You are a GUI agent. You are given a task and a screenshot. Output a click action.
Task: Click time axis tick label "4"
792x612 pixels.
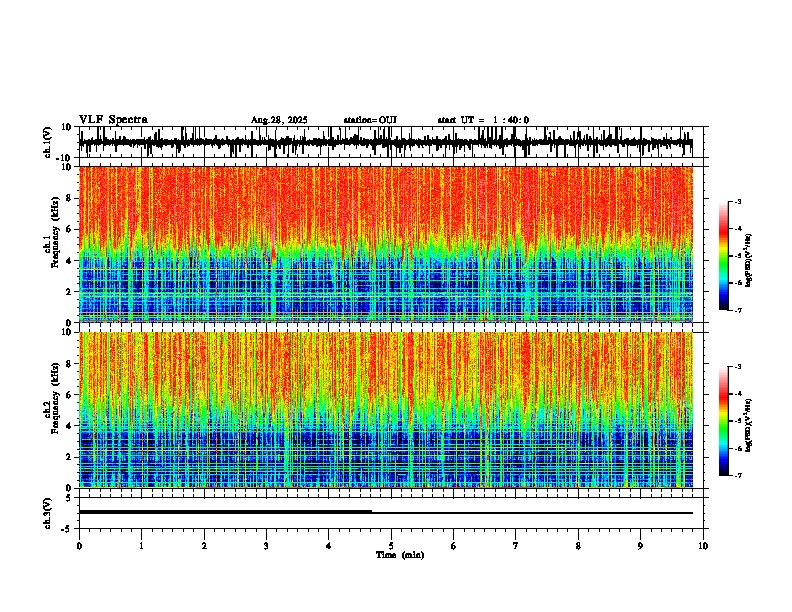329,546
